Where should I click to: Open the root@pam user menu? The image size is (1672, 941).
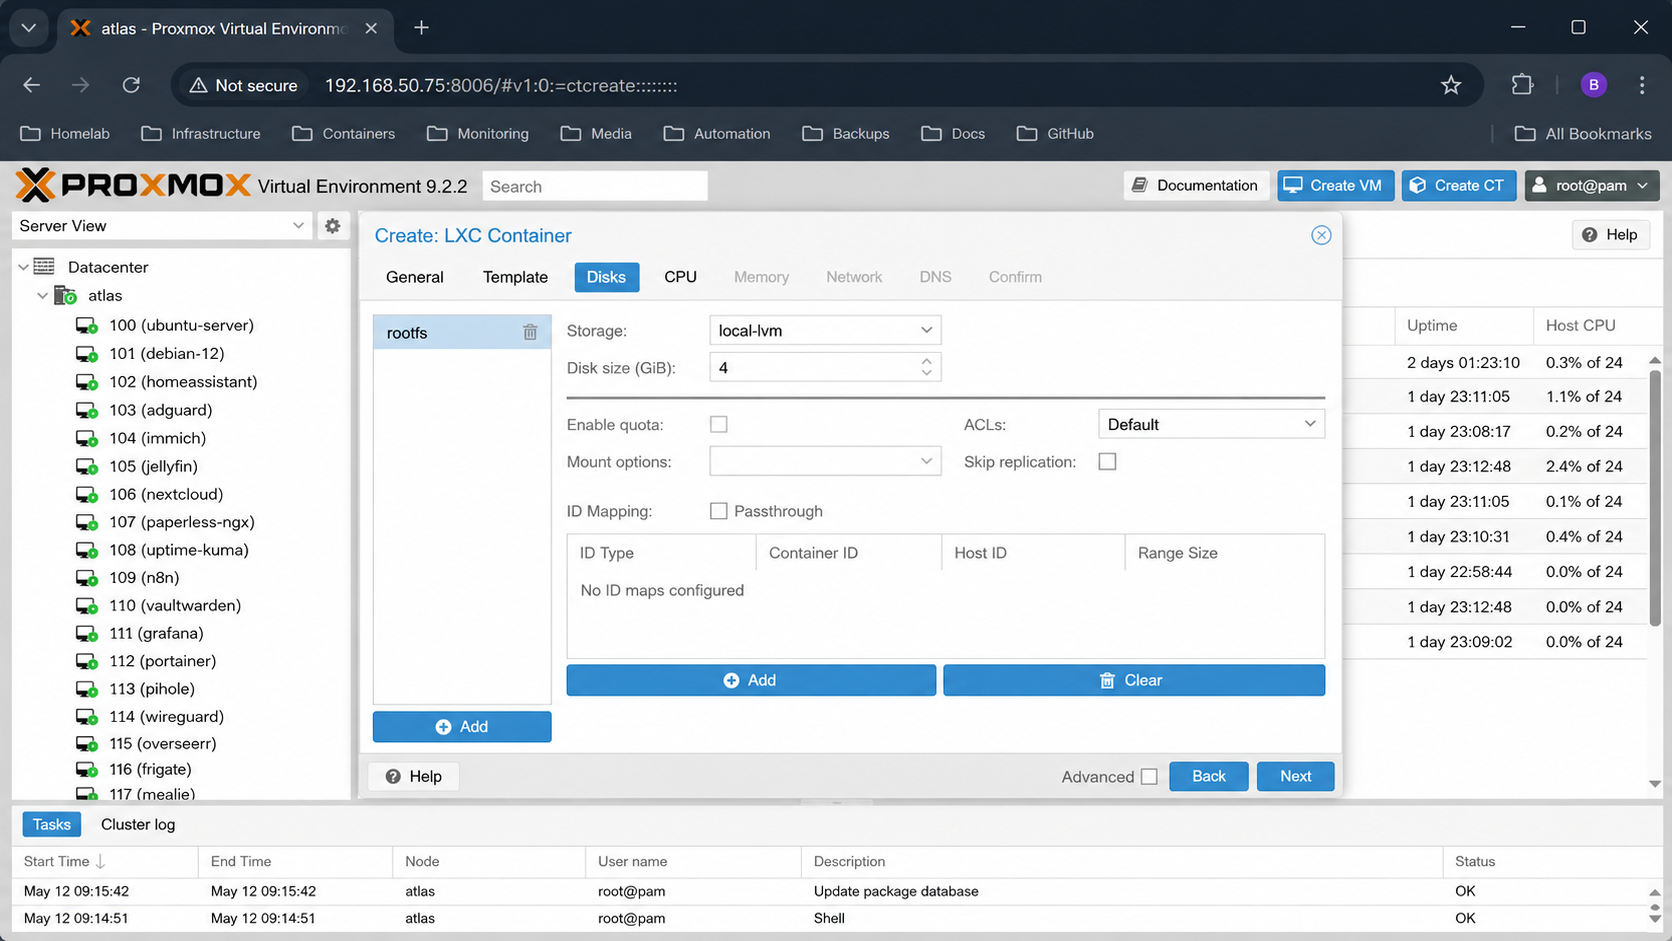point(1592,186)
